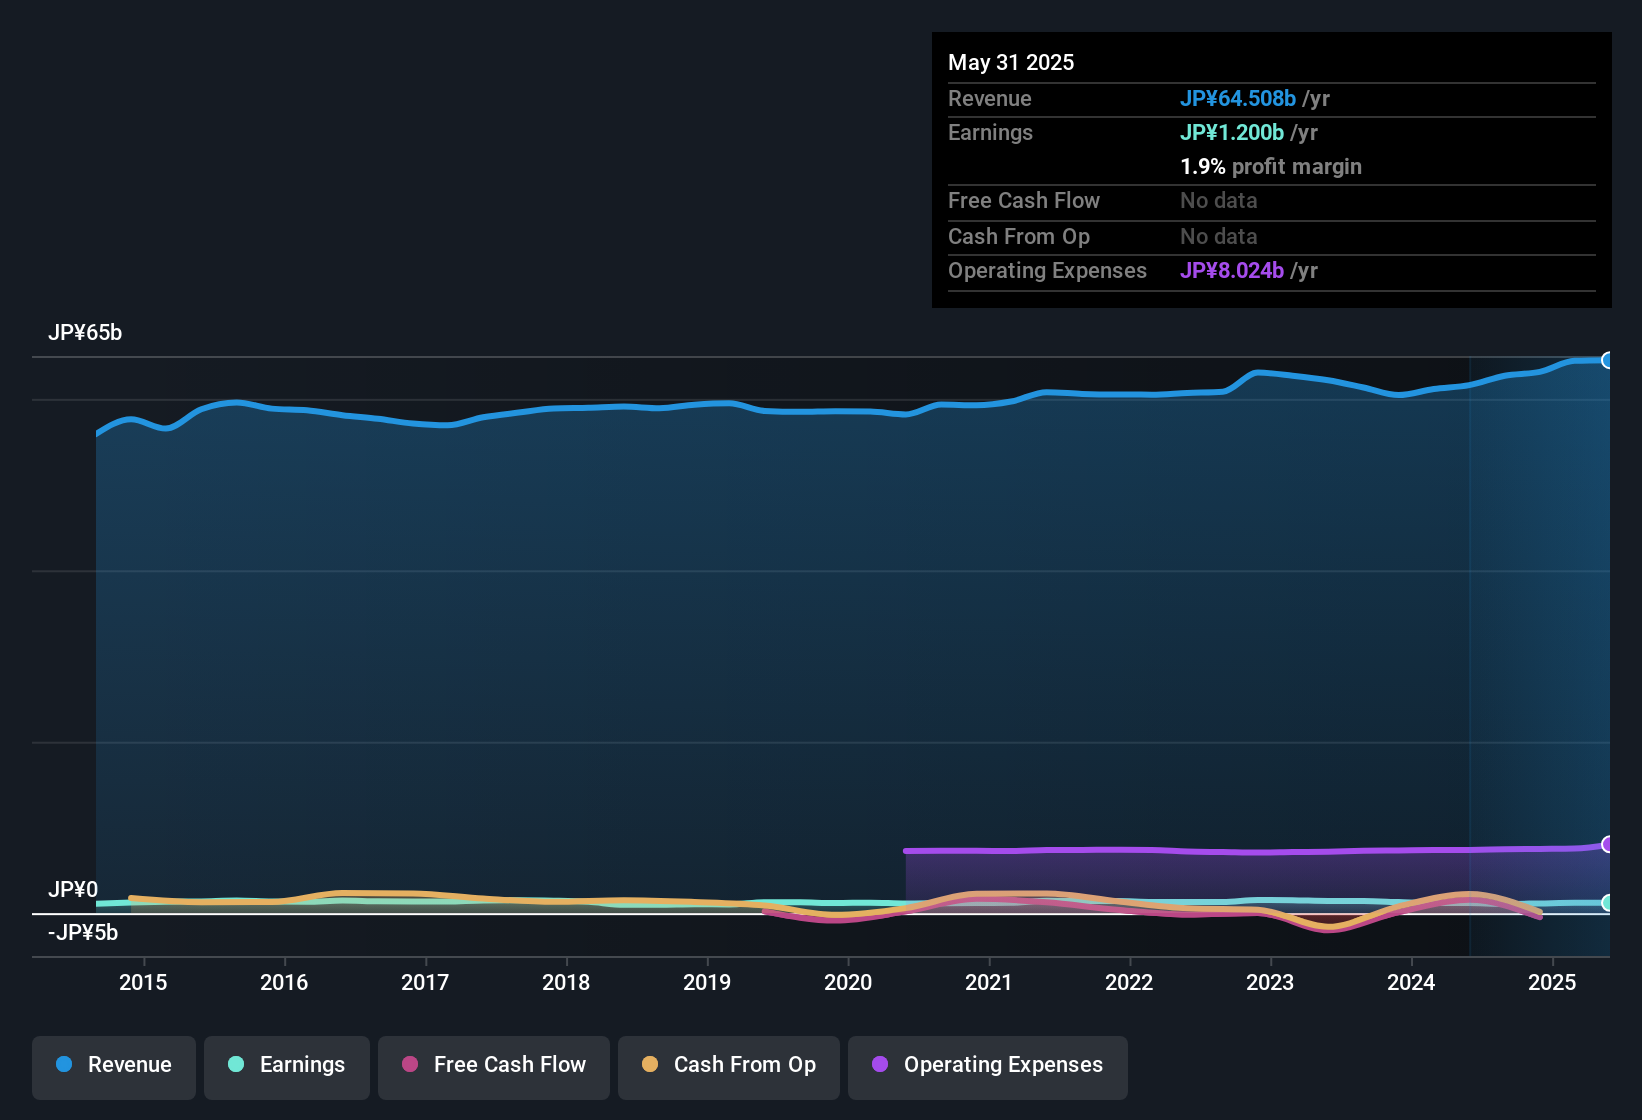Viewport: 1642px width, 1120px height.
Task: Click the teal Earnings endpoint marker
Action: tap(1608, 902)
